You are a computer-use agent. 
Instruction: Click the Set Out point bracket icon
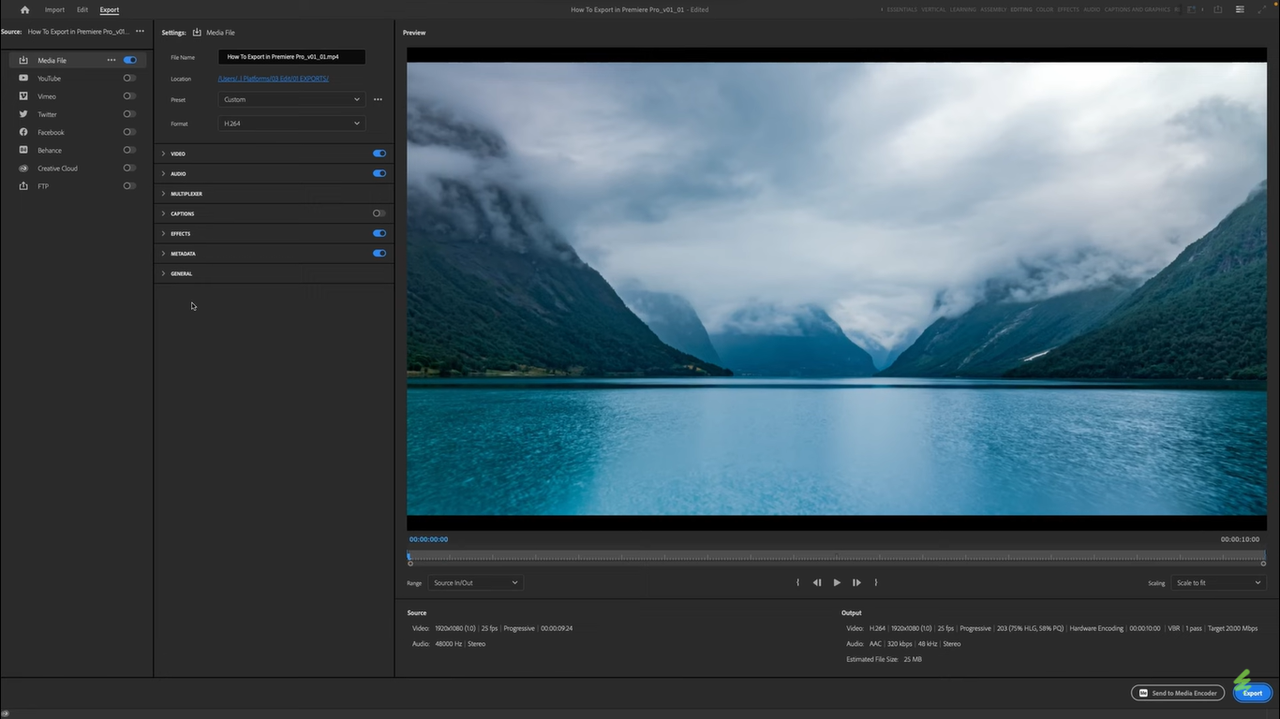876,582
